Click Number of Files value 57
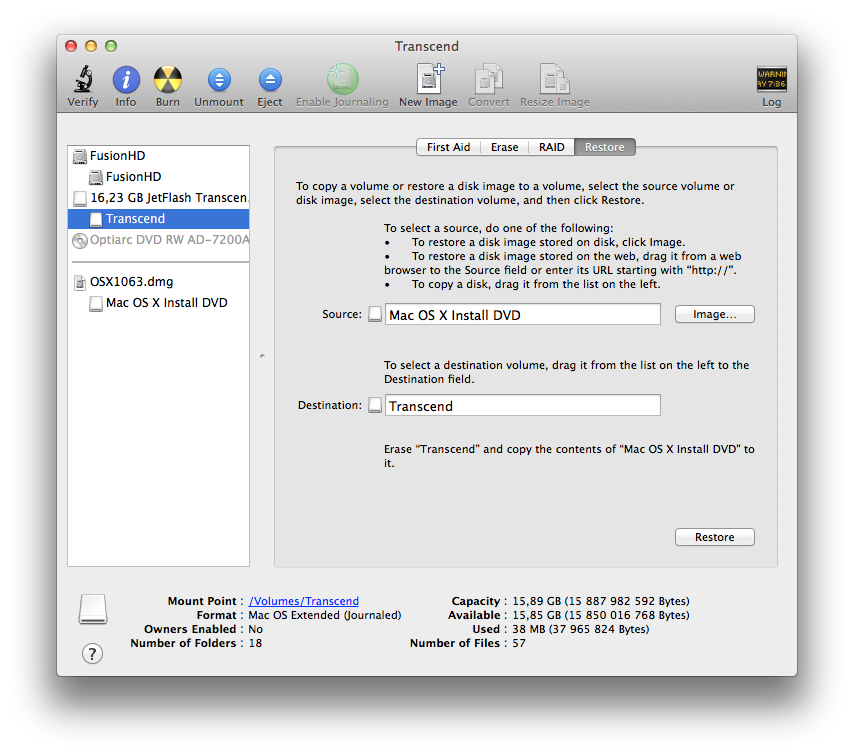The width and height of the screenshot is (854, 755). click(x=518, y=643)
